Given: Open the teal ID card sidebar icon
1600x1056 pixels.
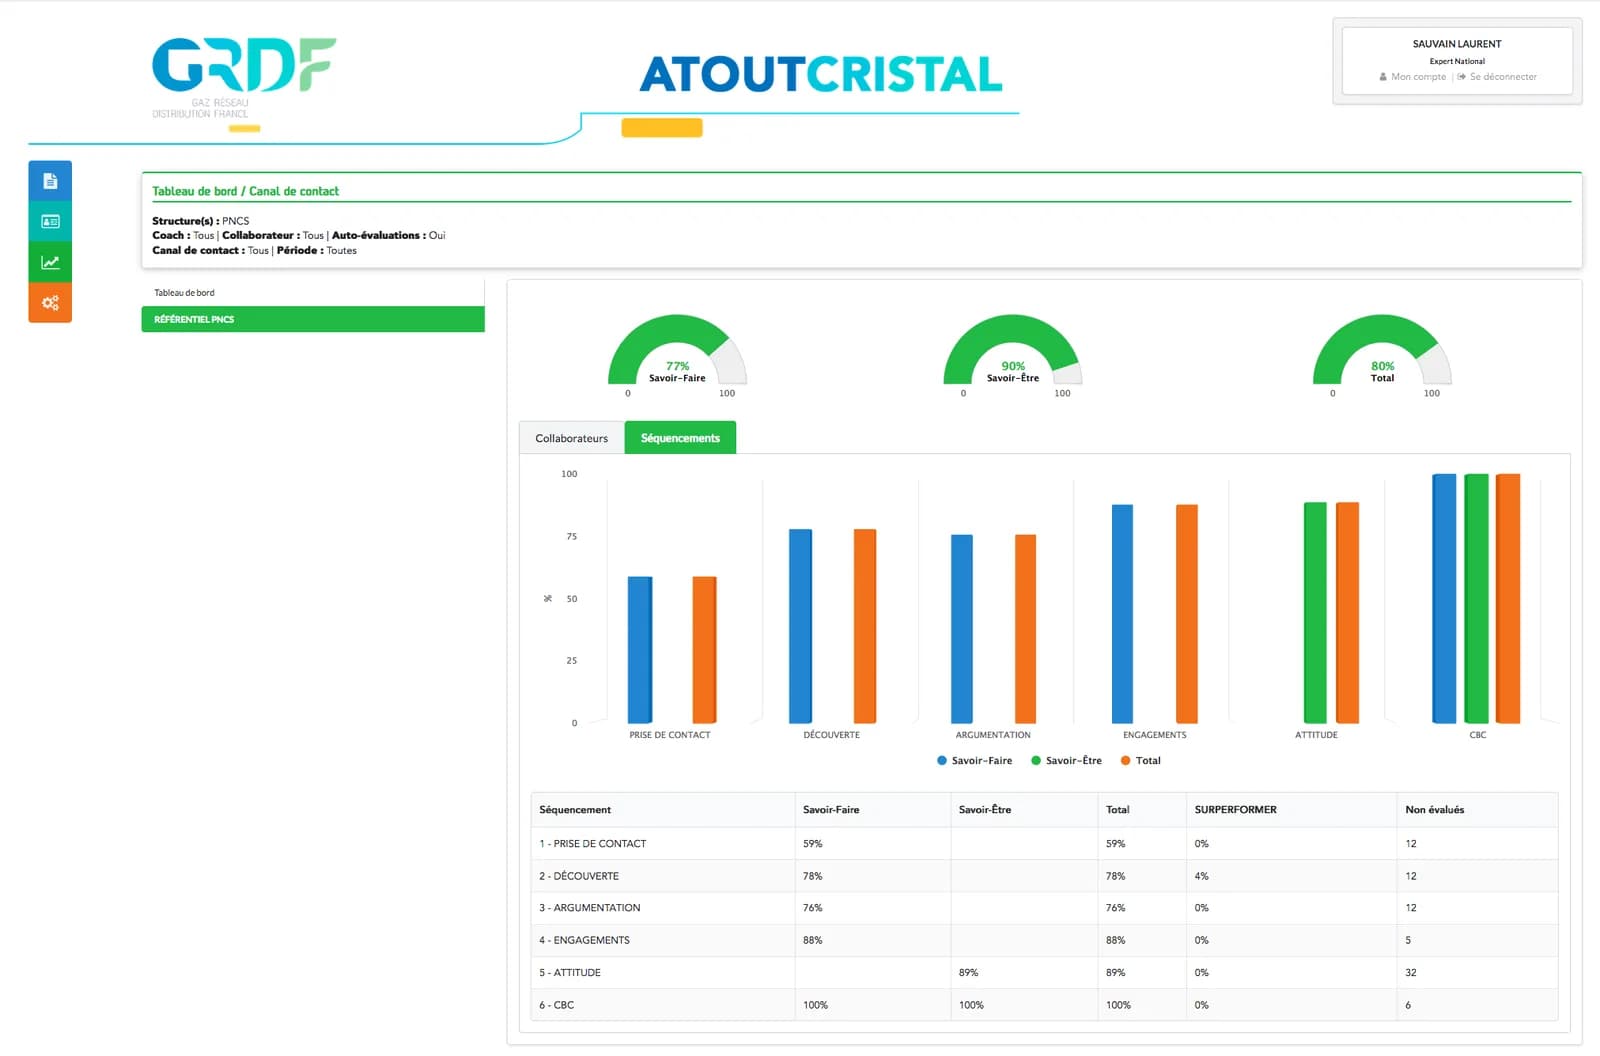Looking at the screenshot, I should (x=50, y=221).
